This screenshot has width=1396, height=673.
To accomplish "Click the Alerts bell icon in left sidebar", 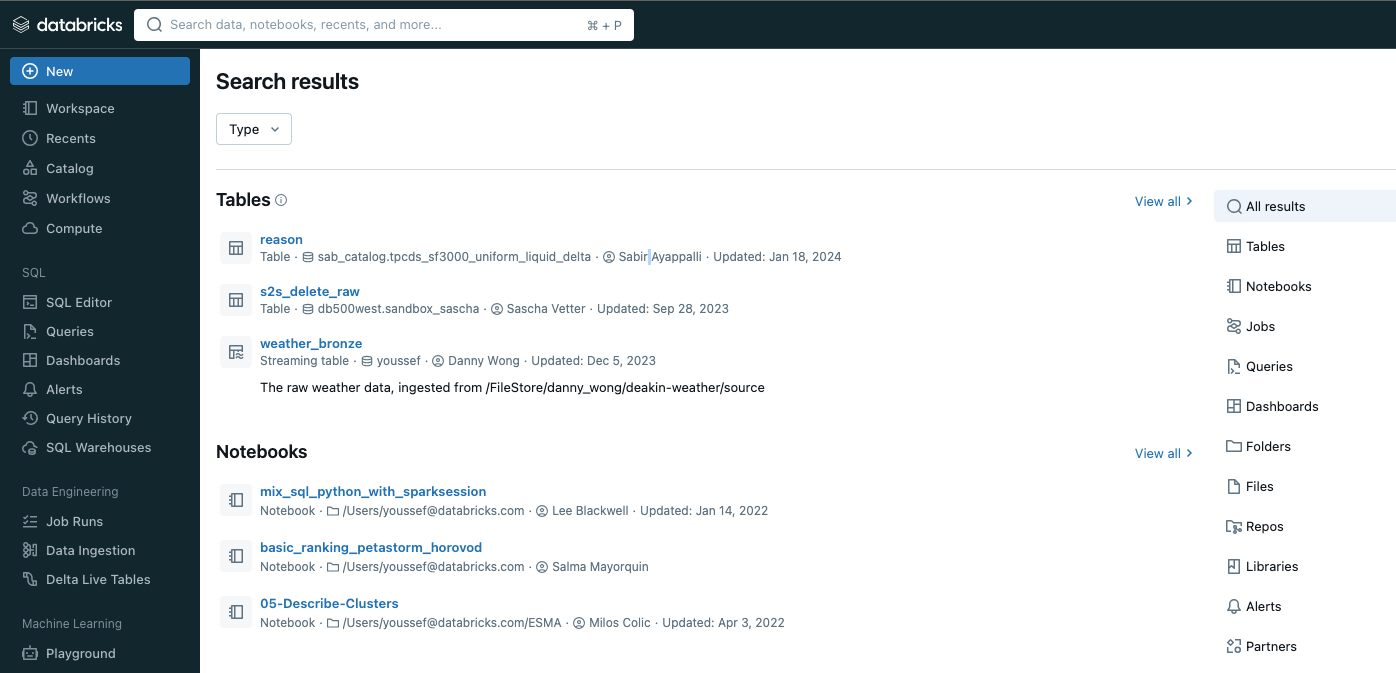I will pos(30,389).
